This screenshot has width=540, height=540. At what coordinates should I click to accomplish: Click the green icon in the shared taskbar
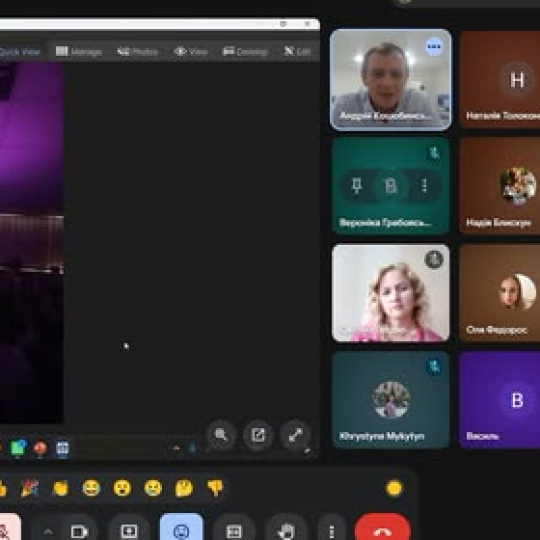click(18, 448)
